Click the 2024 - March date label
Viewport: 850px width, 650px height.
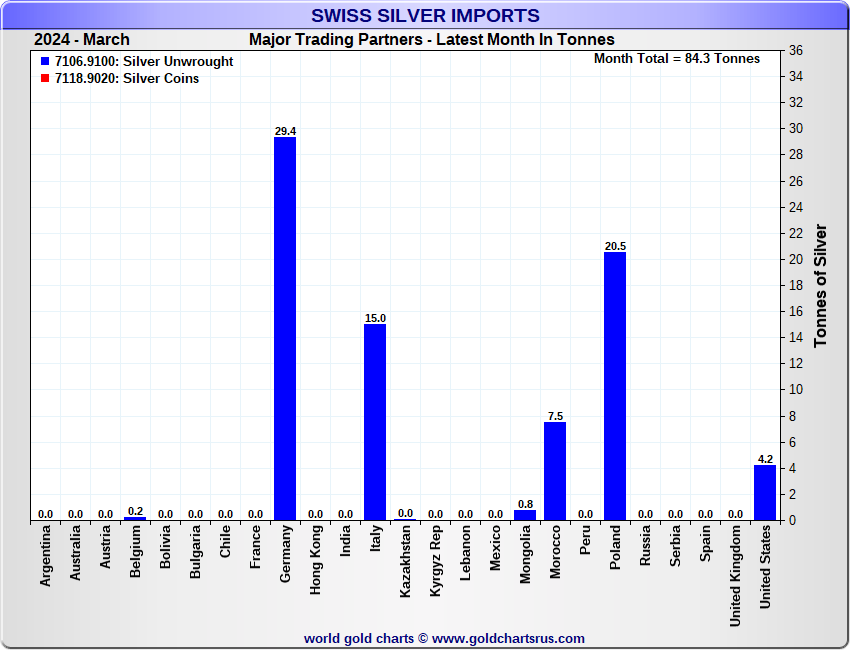point(82,40)
